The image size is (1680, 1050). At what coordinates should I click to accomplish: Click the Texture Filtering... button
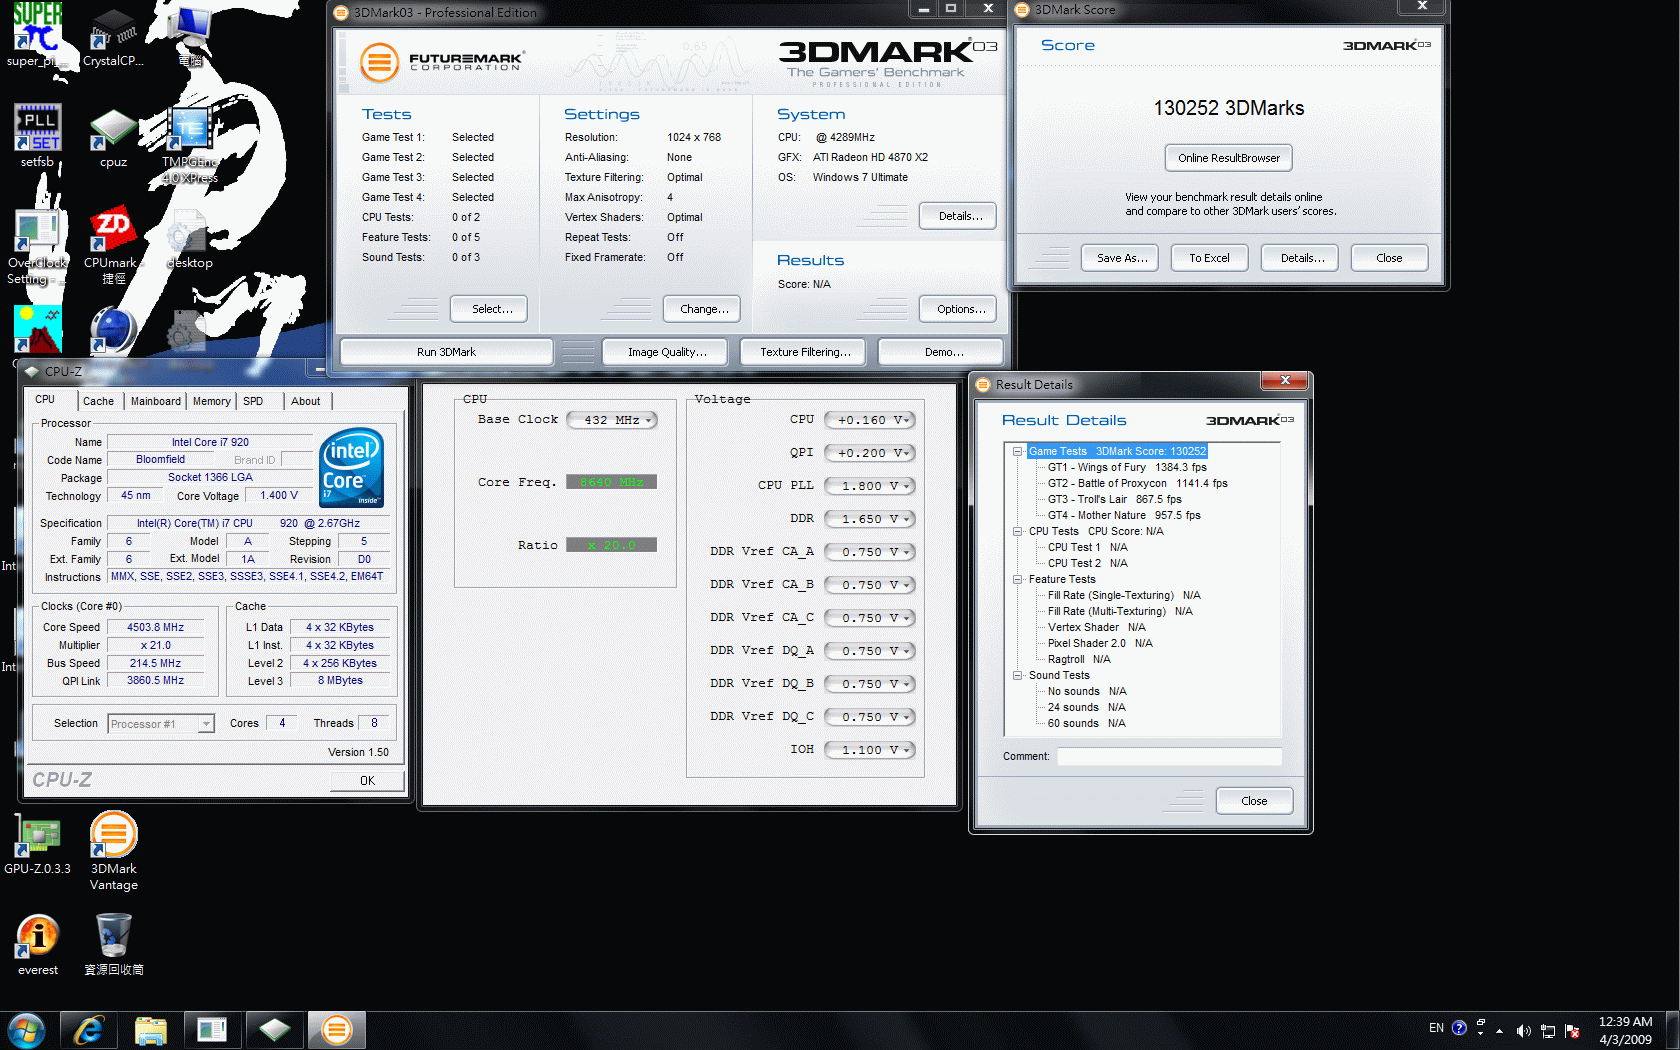[805, 352]
